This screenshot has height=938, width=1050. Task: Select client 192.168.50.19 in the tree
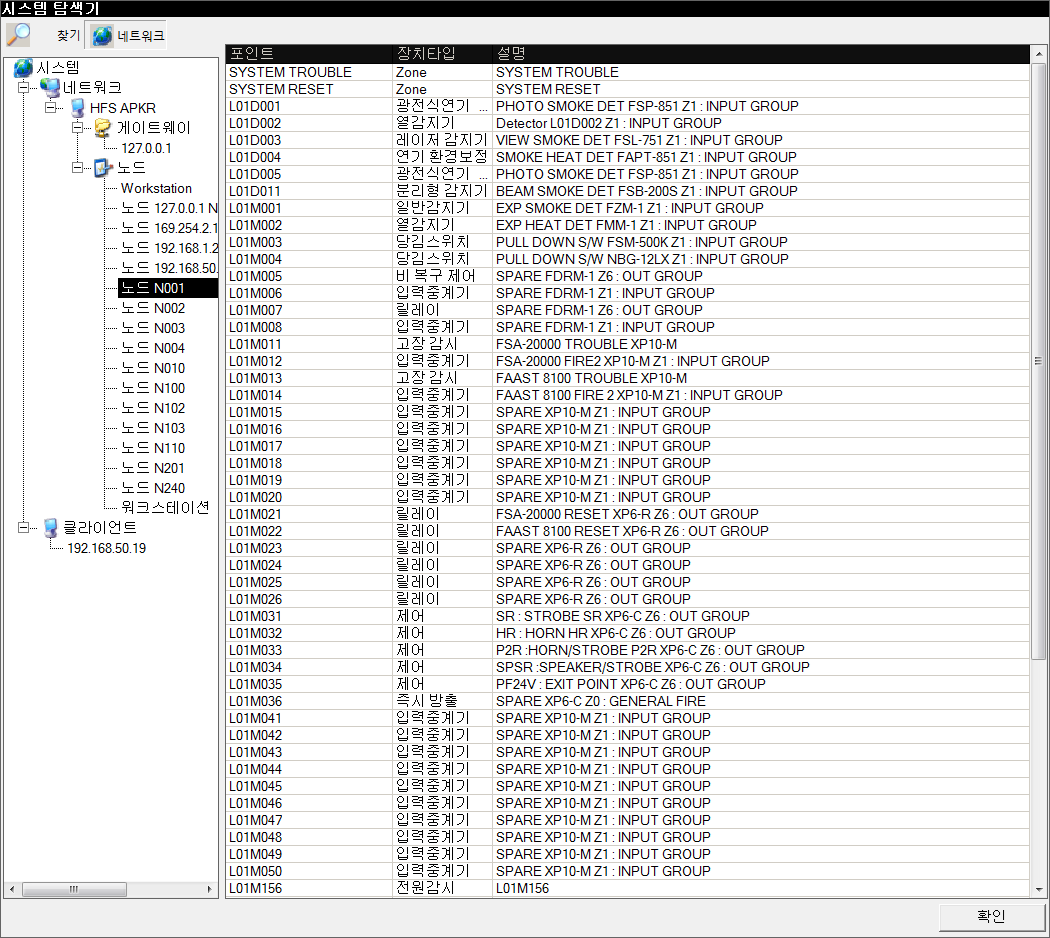tap(106, 548)
